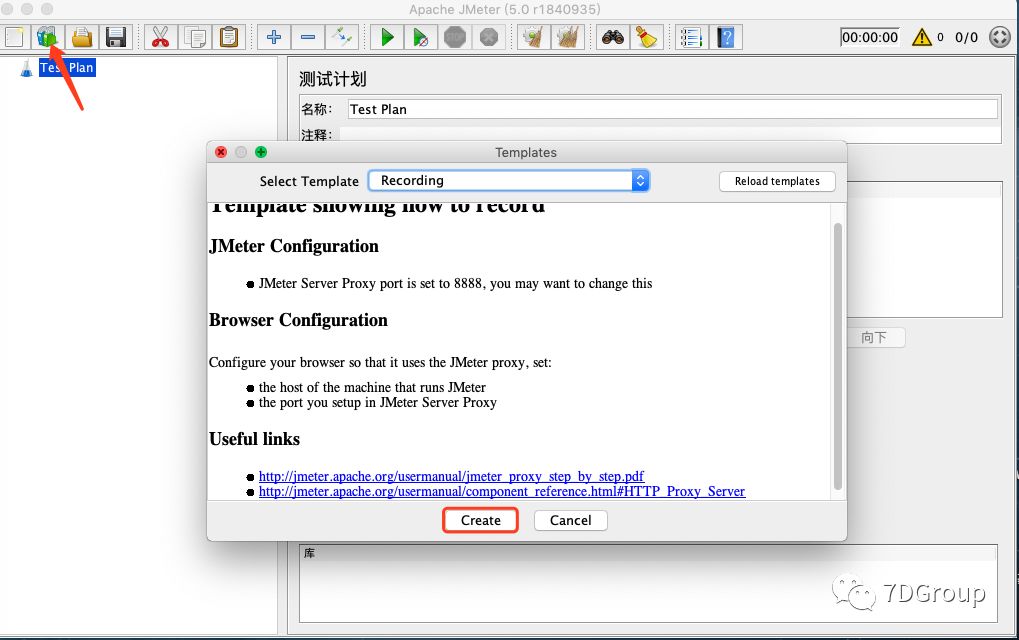Viewport: 1019px width, 640px height.
Task: Click the Clear results broom icon
Action: click(534, 37)
